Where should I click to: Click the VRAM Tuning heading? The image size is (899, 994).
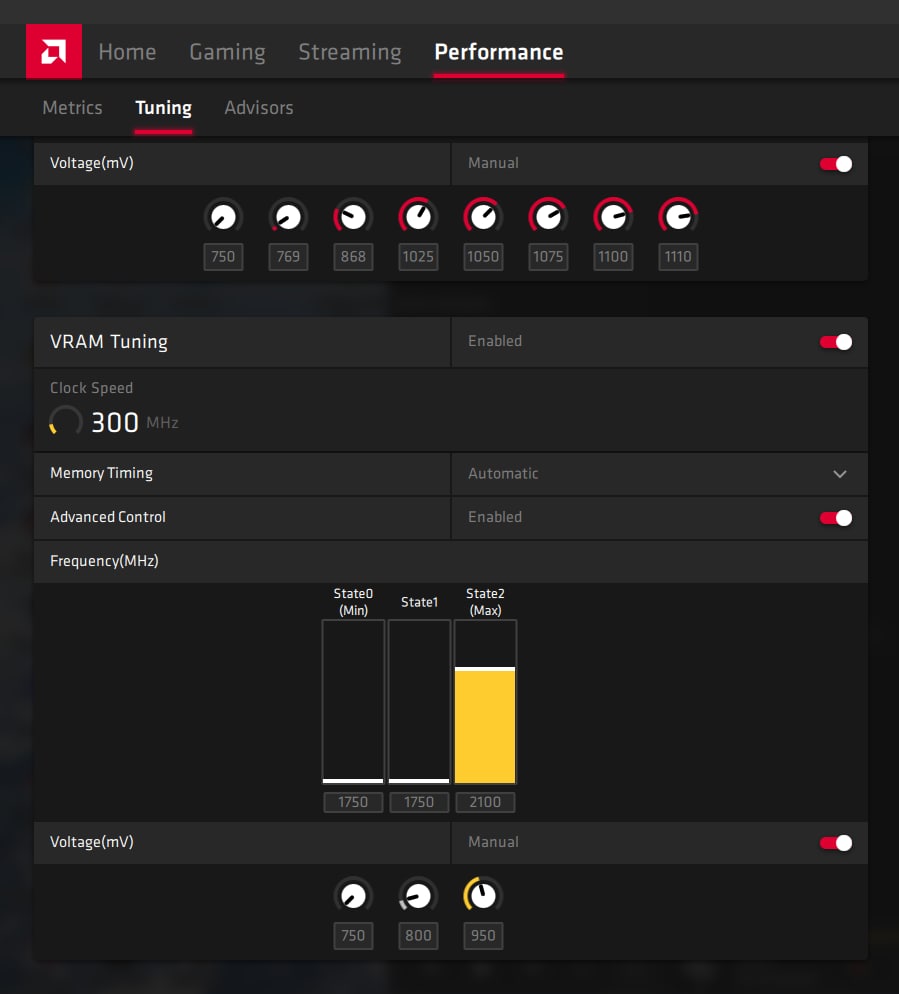[109, 342]
